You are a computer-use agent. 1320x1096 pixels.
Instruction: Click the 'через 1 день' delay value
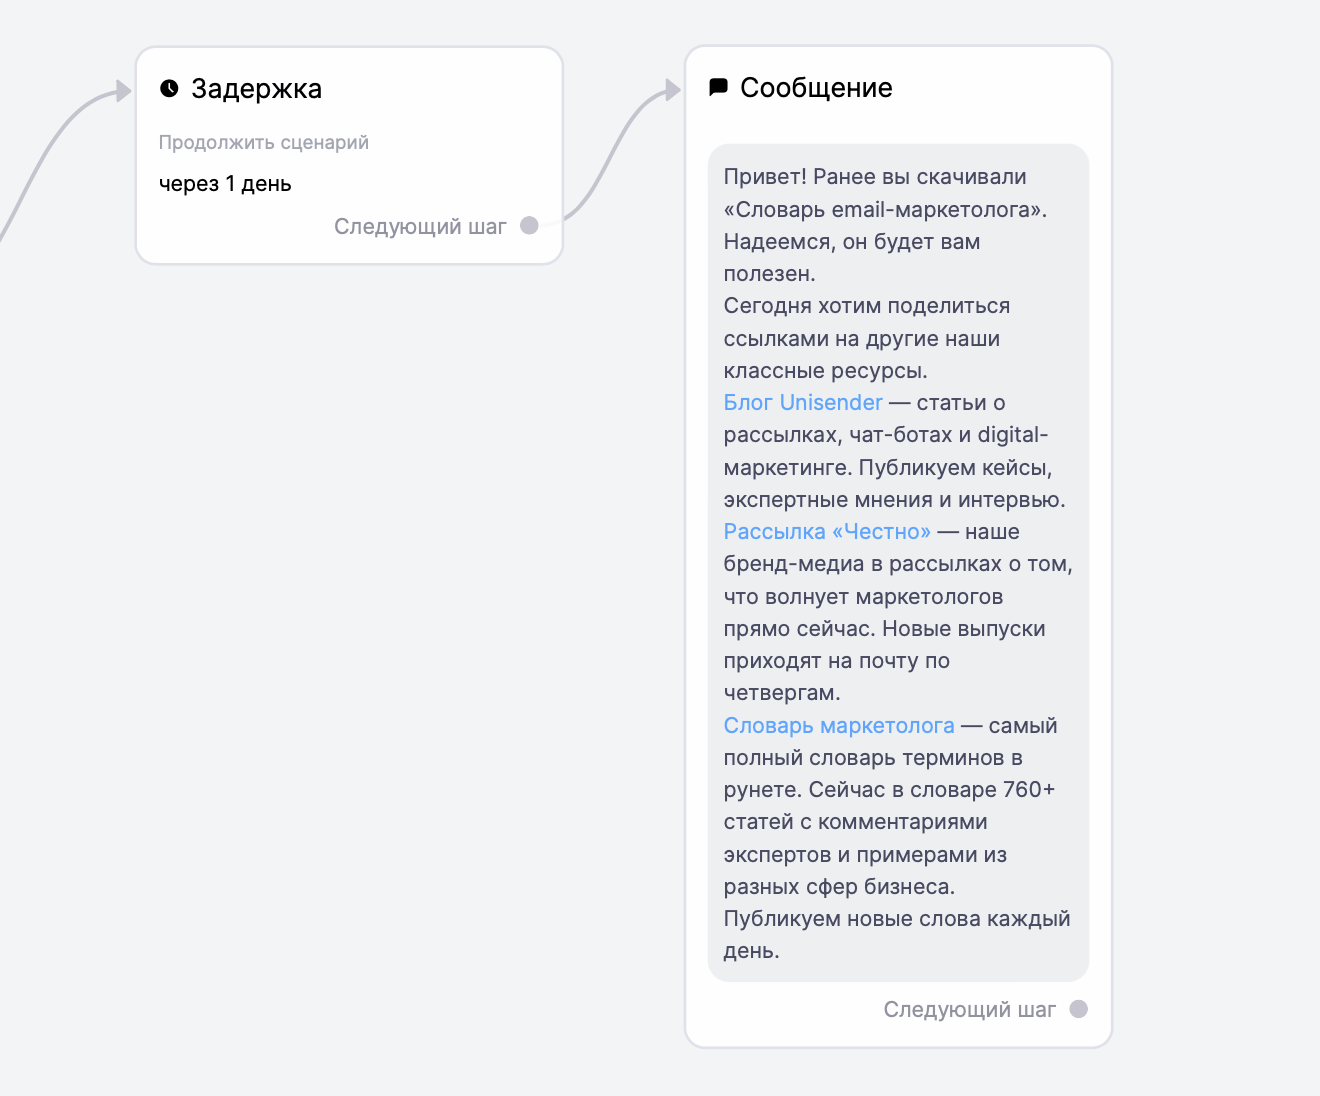225,184
